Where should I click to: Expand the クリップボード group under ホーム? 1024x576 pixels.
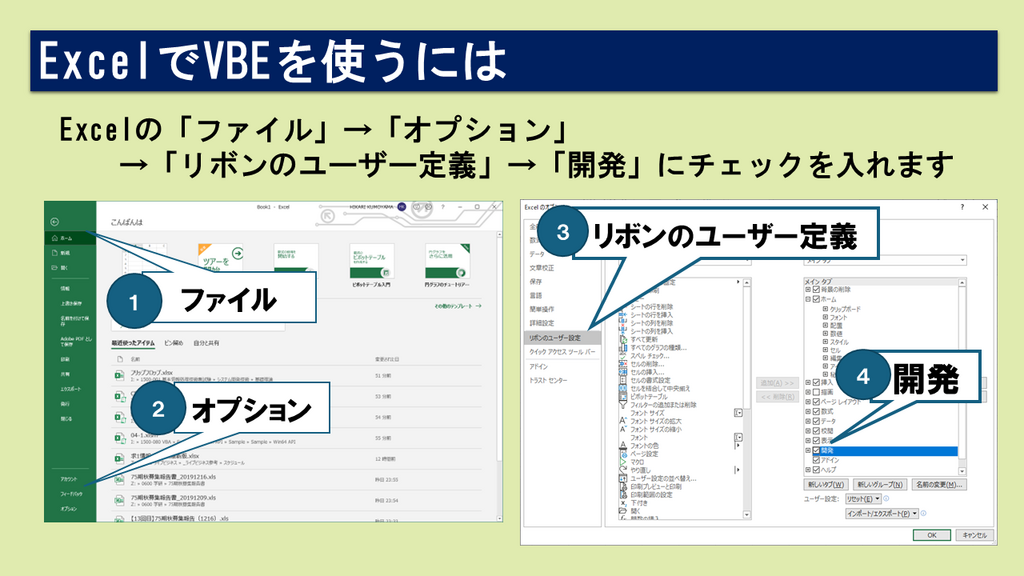(x=825, y=309)
